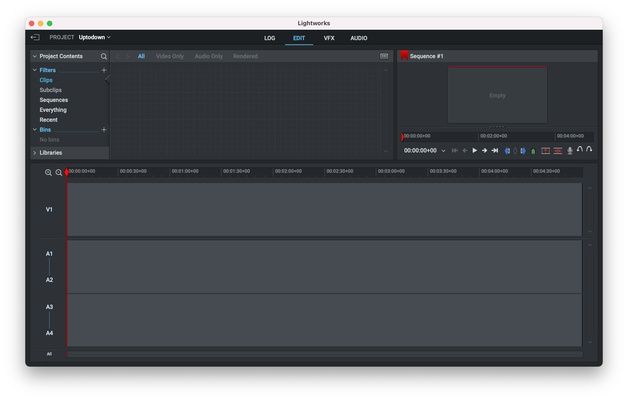Add a new bin with plus icon
This screenshot has height=400, width=628.
point(104,130)
